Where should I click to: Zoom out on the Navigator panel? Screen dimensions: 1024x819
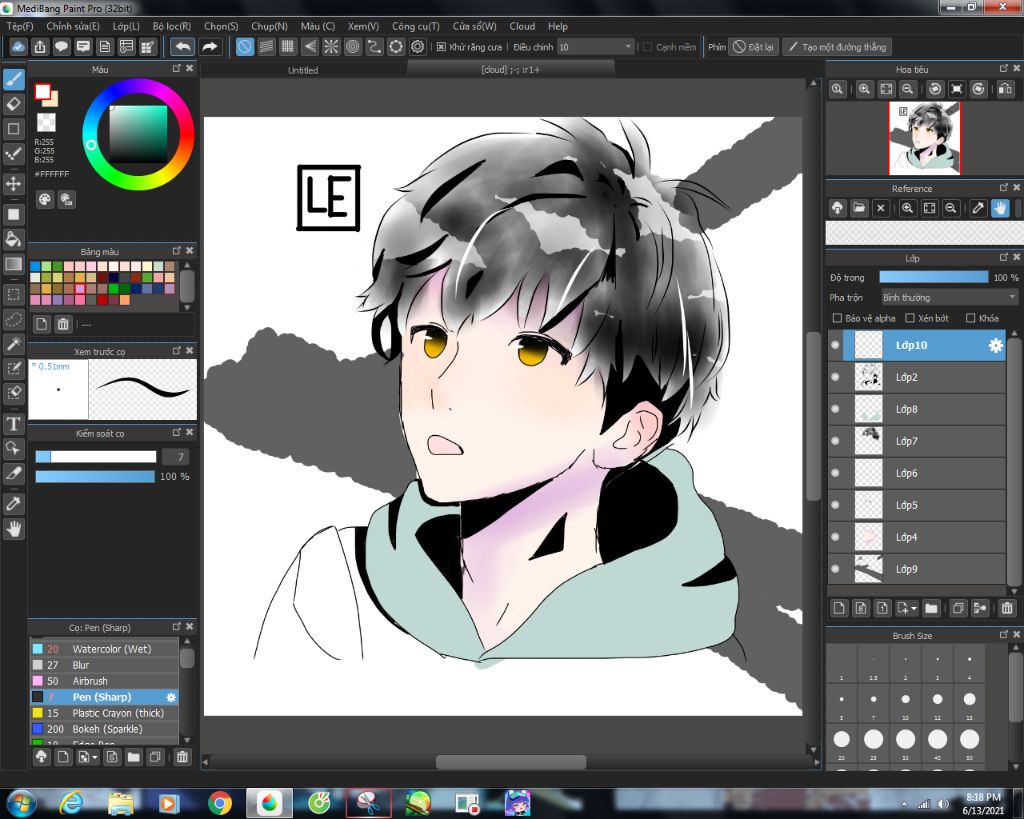point(907,89)
